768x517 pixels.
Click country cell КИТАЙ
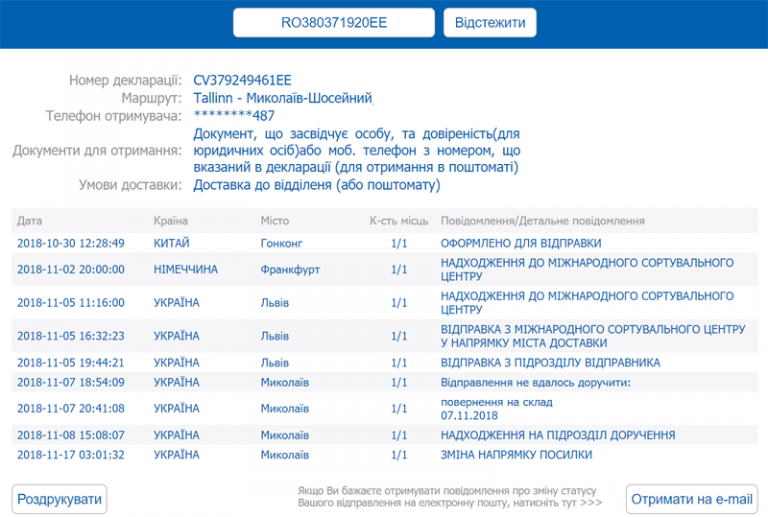coord(171,243)
